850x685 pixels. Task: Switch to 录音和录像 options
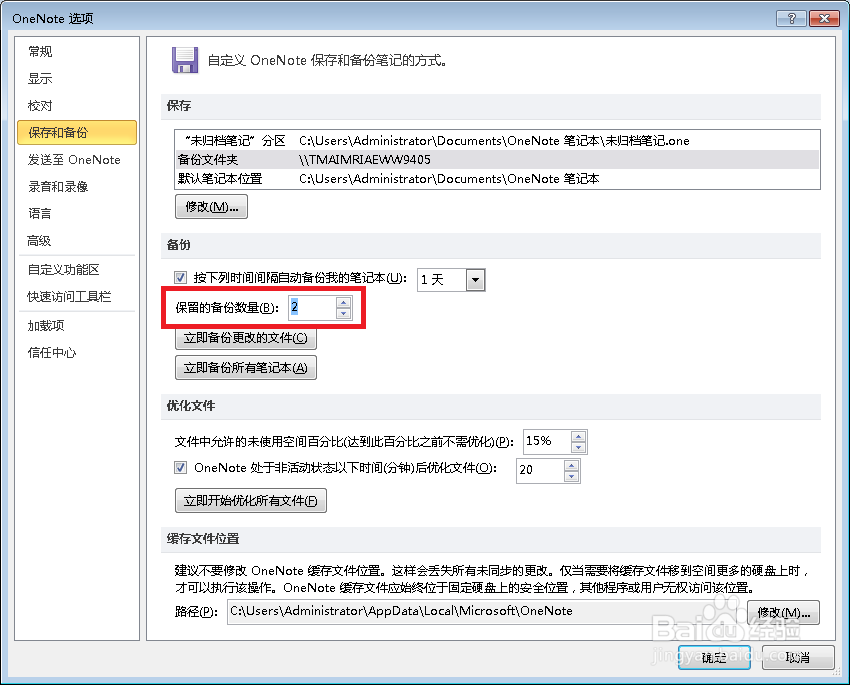pos(76,187)
